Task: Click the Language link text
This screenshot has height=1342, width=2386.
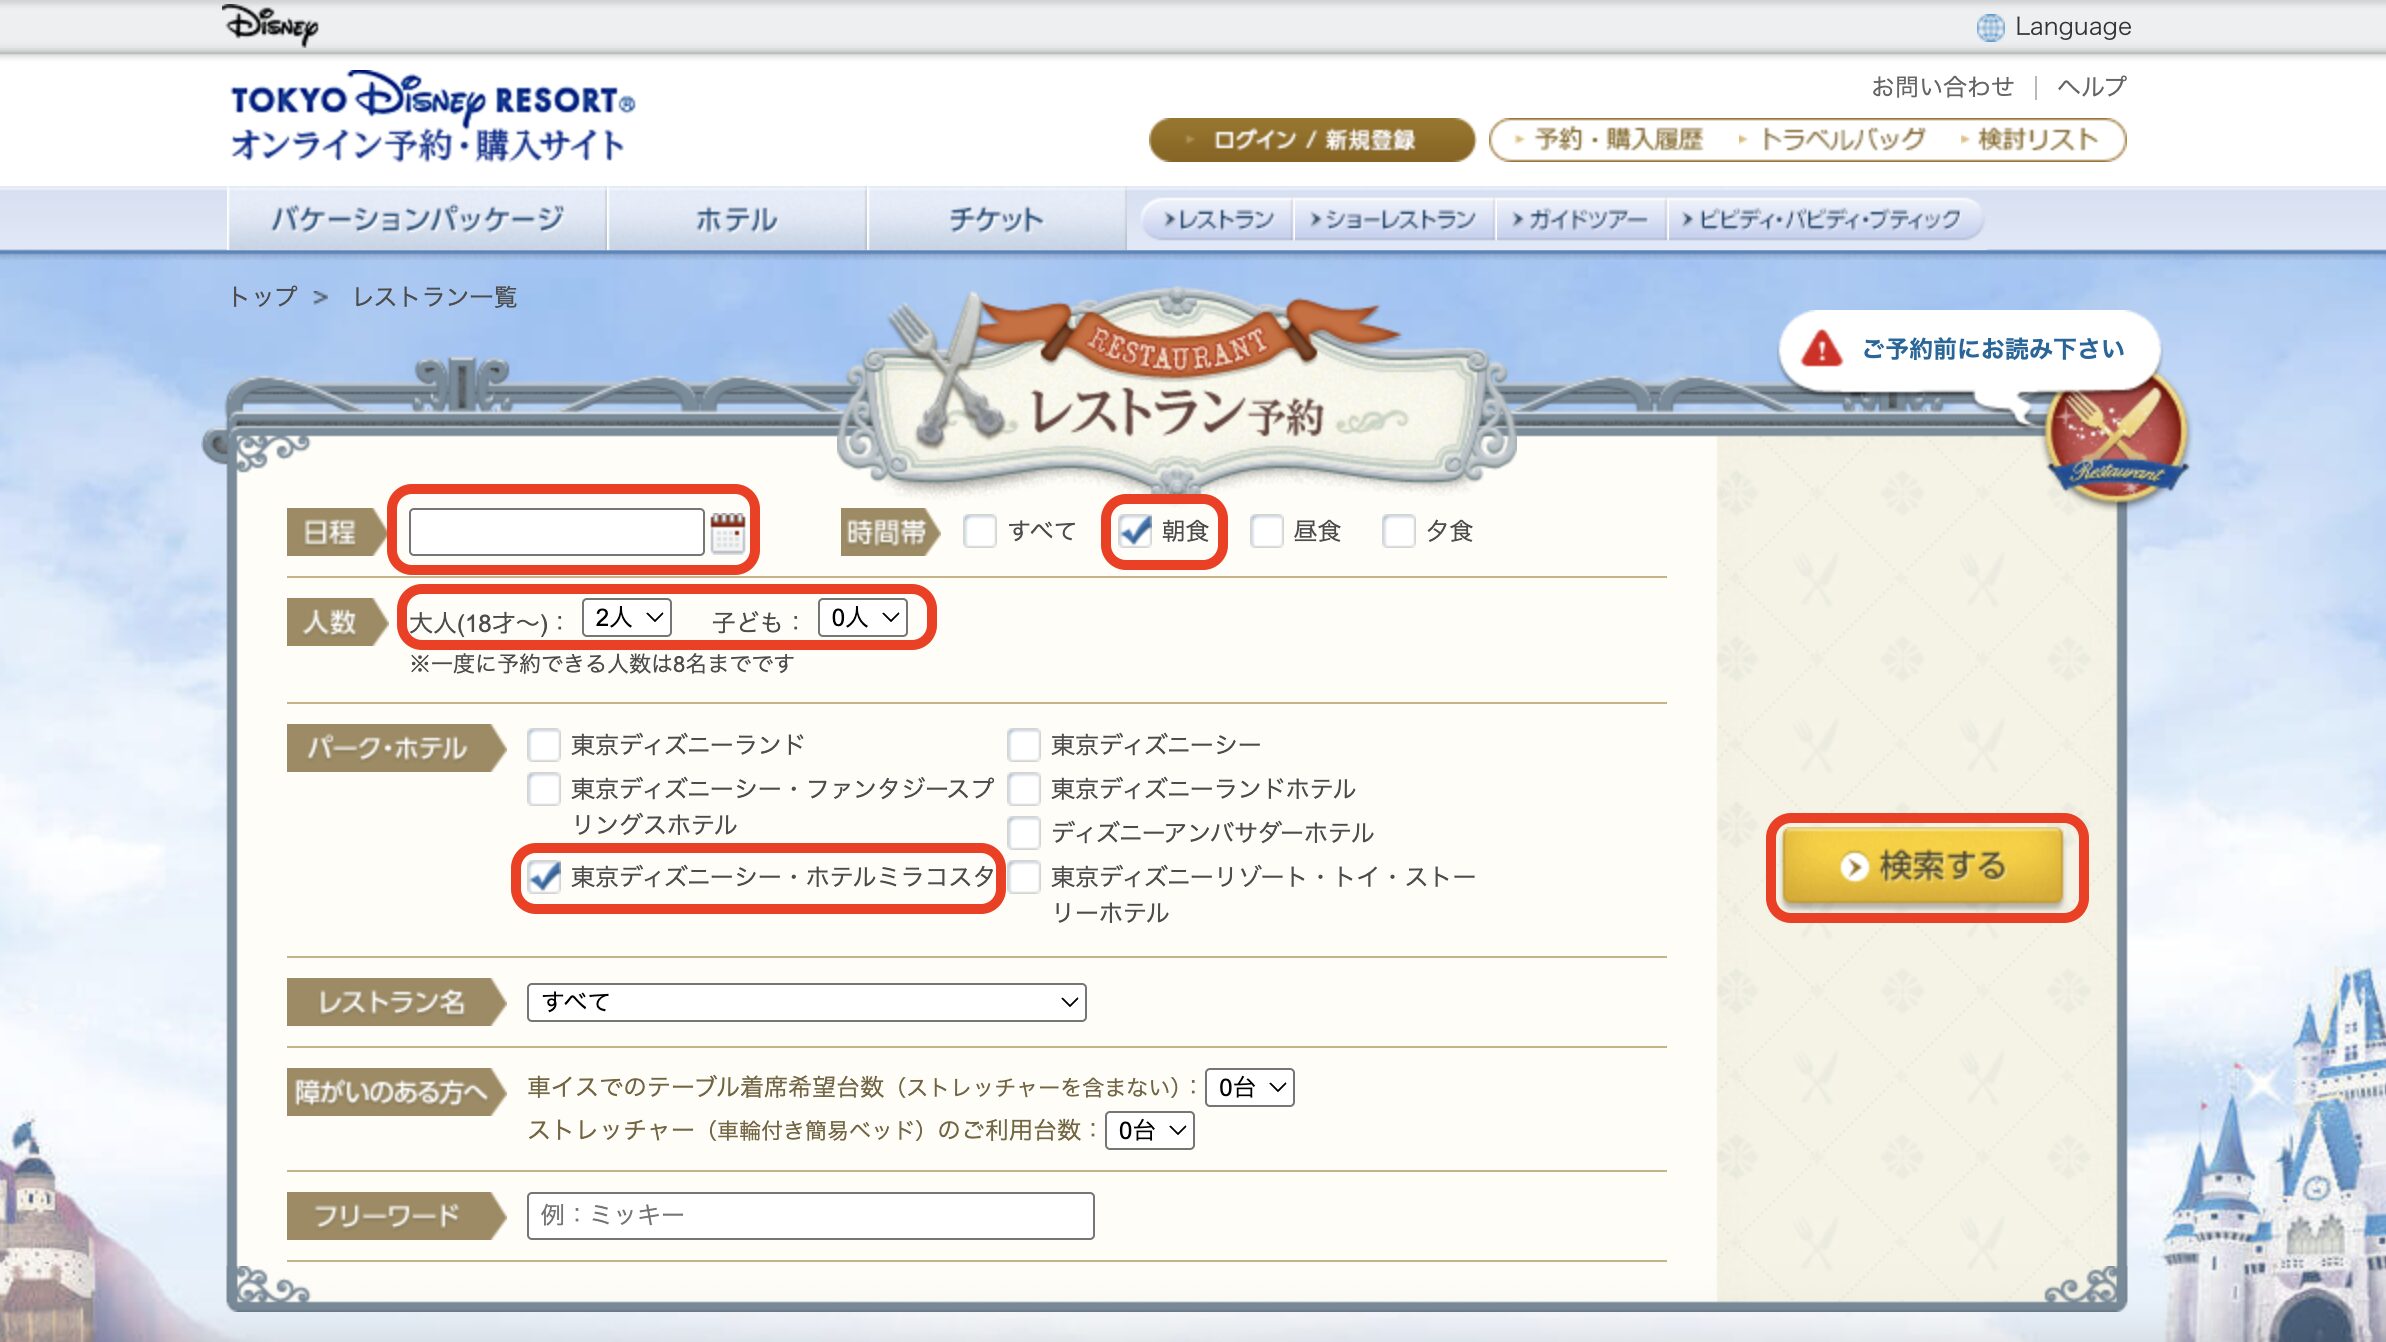Action: (2072, 27)
